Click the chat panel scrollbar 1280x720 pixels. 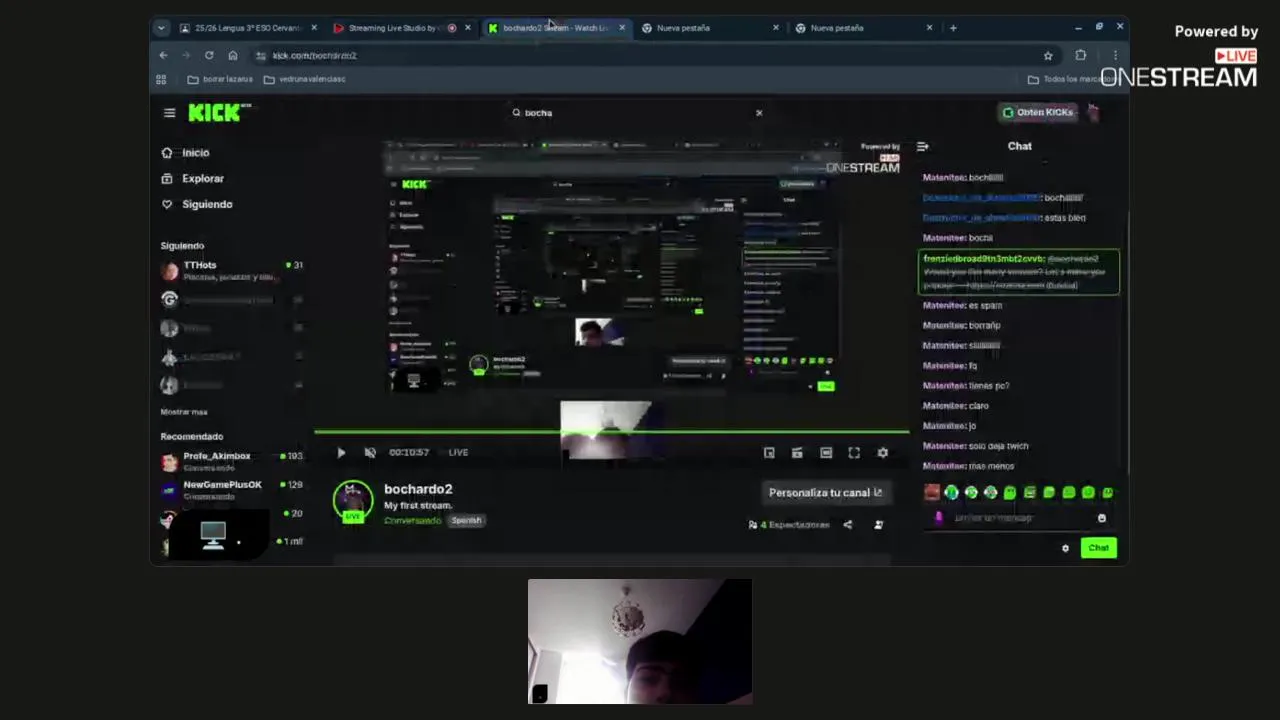(1126, 340)
